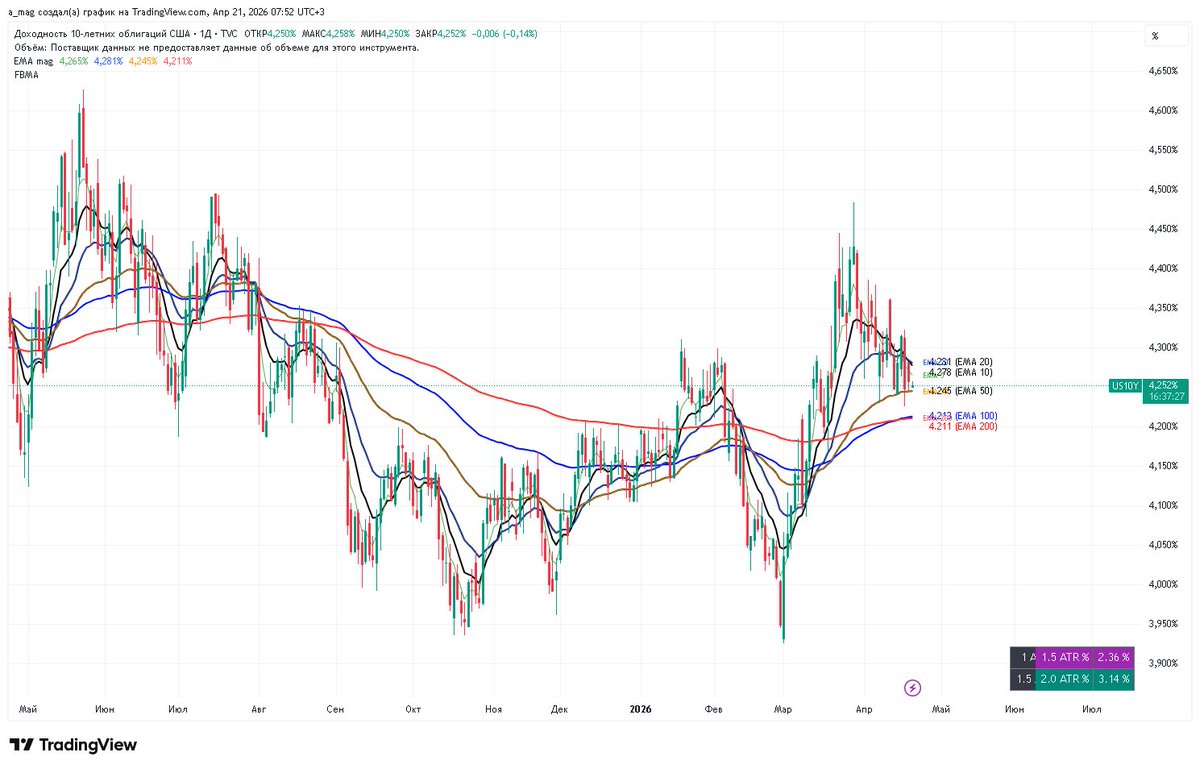
Task: Click the 2026 label on the time axis
Action: pyautogui.click(x=640, y=709)
